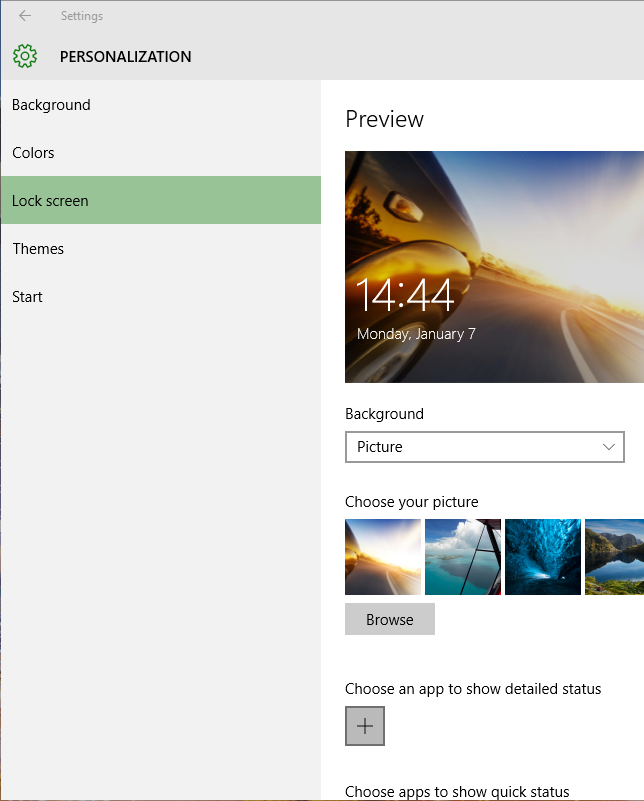Open the Background settings page
Image resolution: width=644 pixels, height=801 pixels.
point(161,105)
